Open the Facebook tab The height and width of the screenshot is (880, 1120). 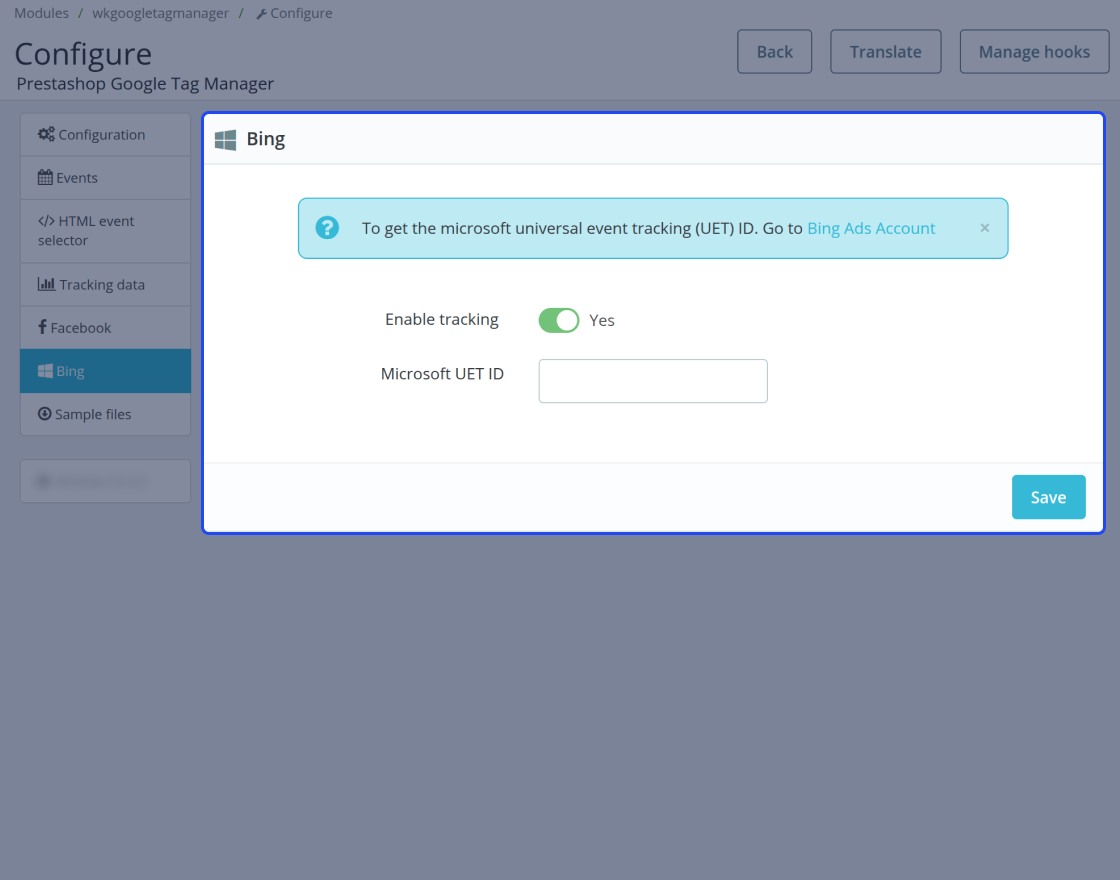[x=105, y=328]
